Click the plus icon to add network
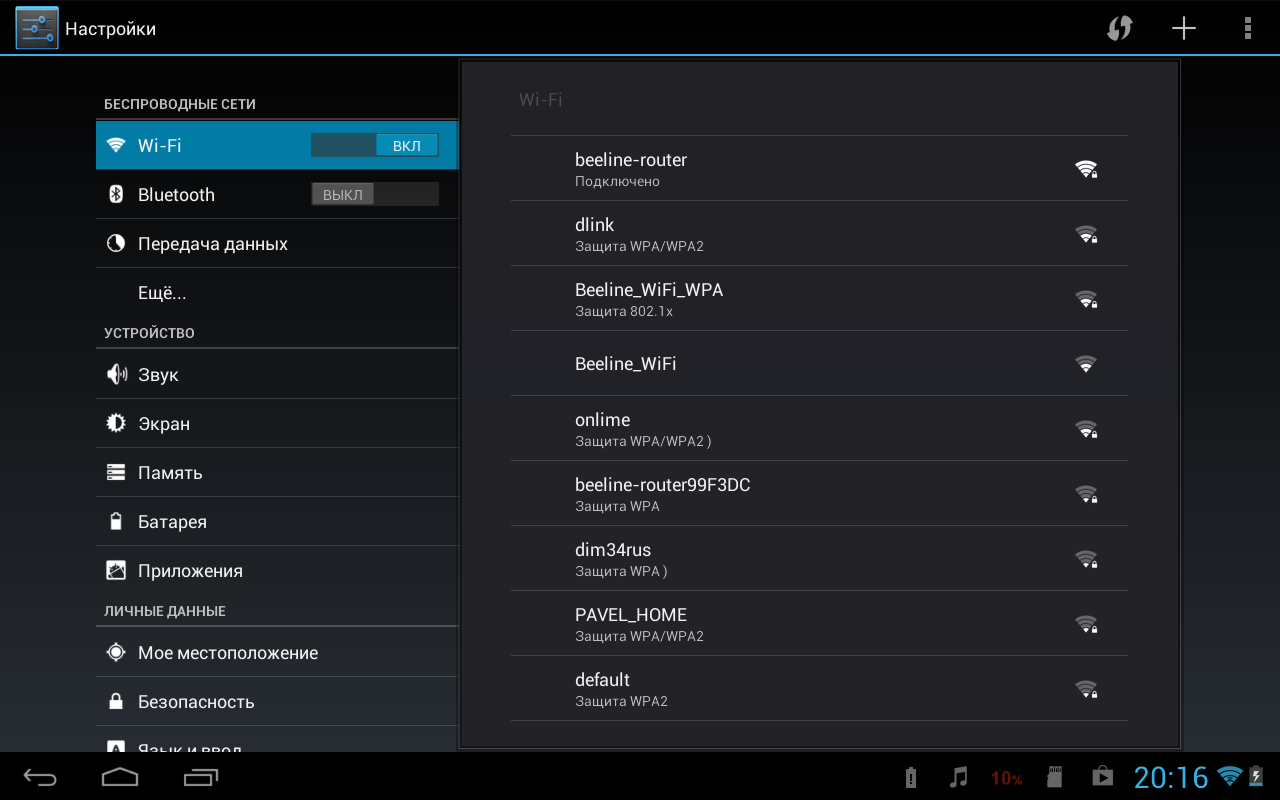1280x800 pixels. (x=1184, y=28)
